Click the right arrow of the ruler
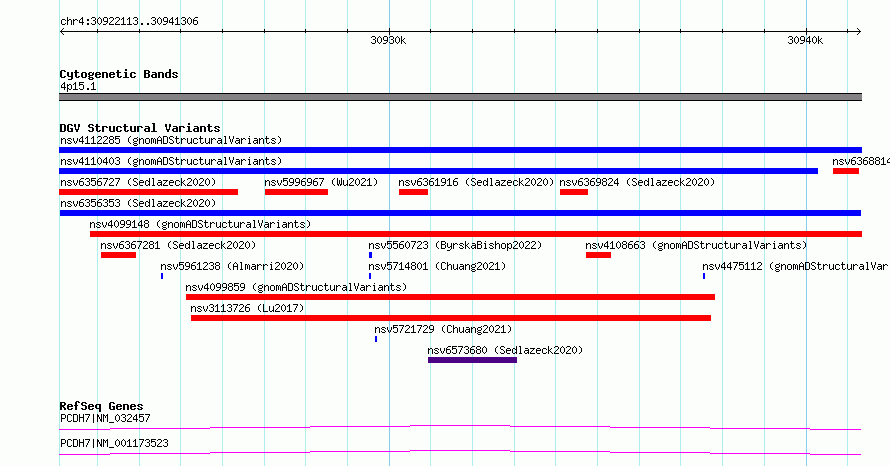 pyautogui.click(x=858, y=32)
